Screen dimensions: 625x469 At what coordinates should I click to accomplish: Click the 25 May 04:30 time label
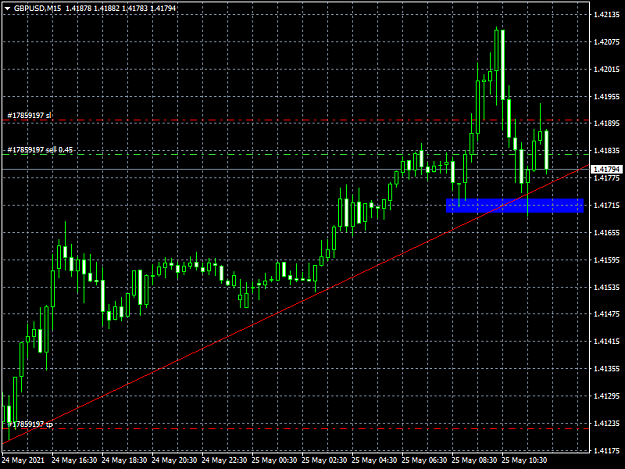pos(374,460)
